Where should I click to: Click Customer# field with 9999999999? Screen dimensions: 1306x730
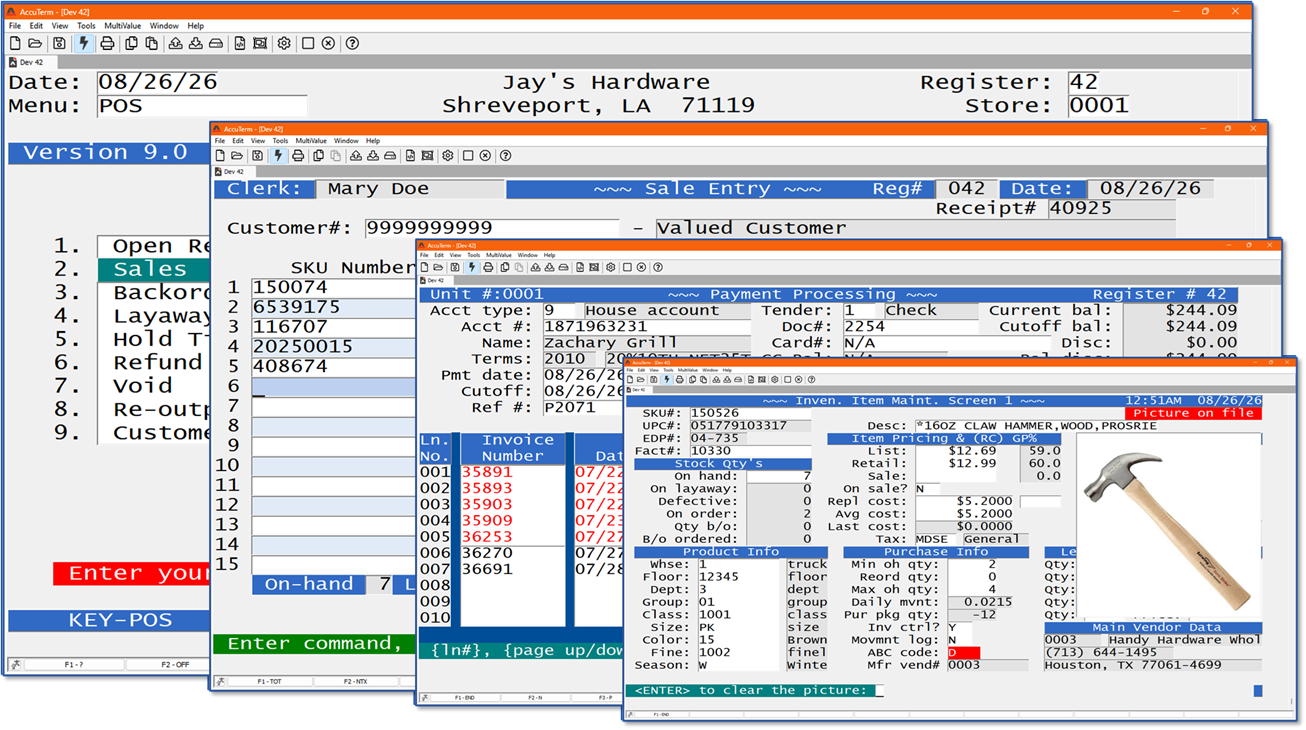point(492,228)
